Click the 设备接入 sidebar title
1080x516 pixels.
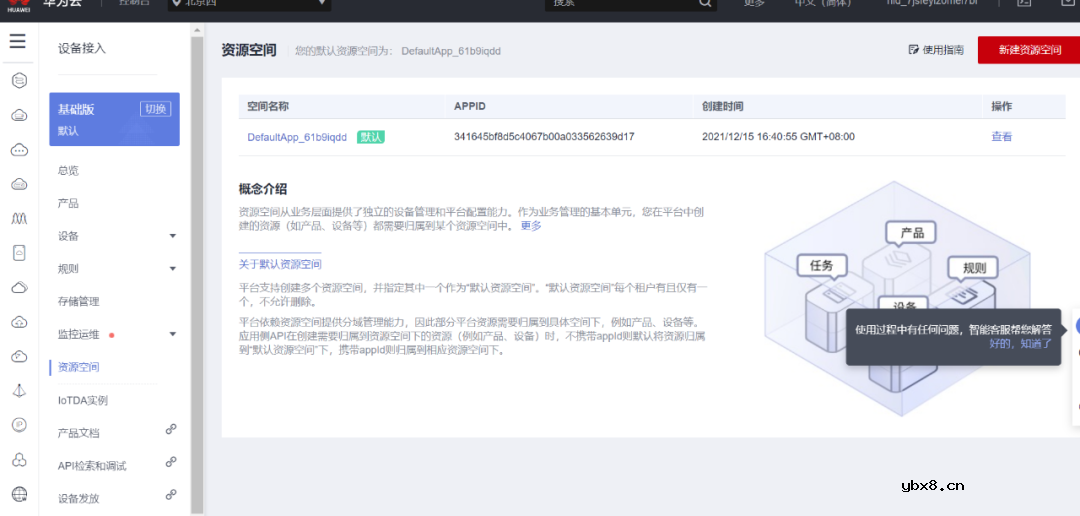coord(82,48)
